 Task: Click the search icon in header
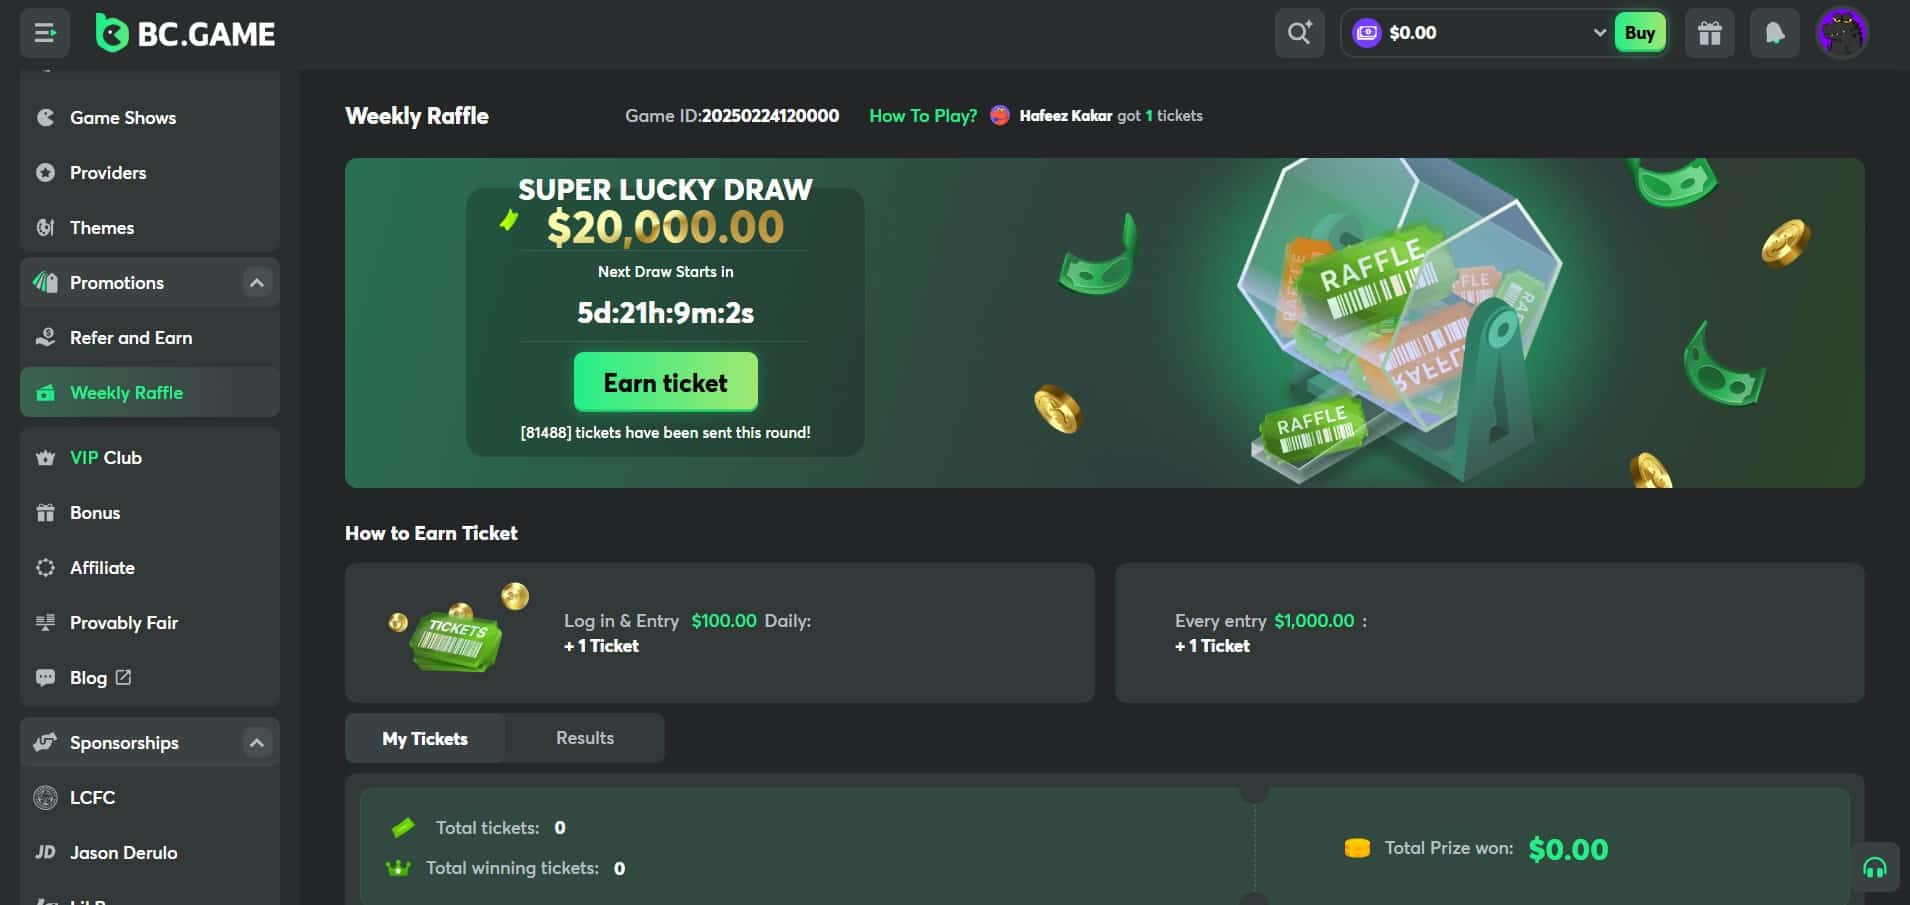click(1299, 33)
